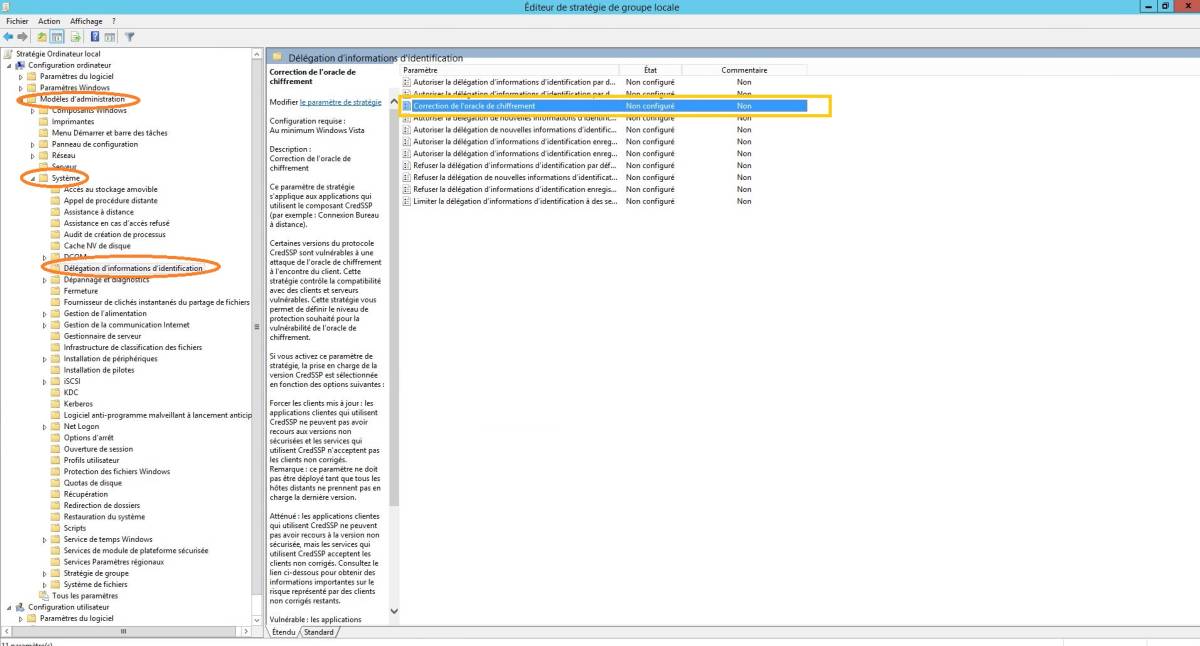This screenshot has width=1200, height=646.
Task: Open Help with the blue question icon
Action: [95, 37]
